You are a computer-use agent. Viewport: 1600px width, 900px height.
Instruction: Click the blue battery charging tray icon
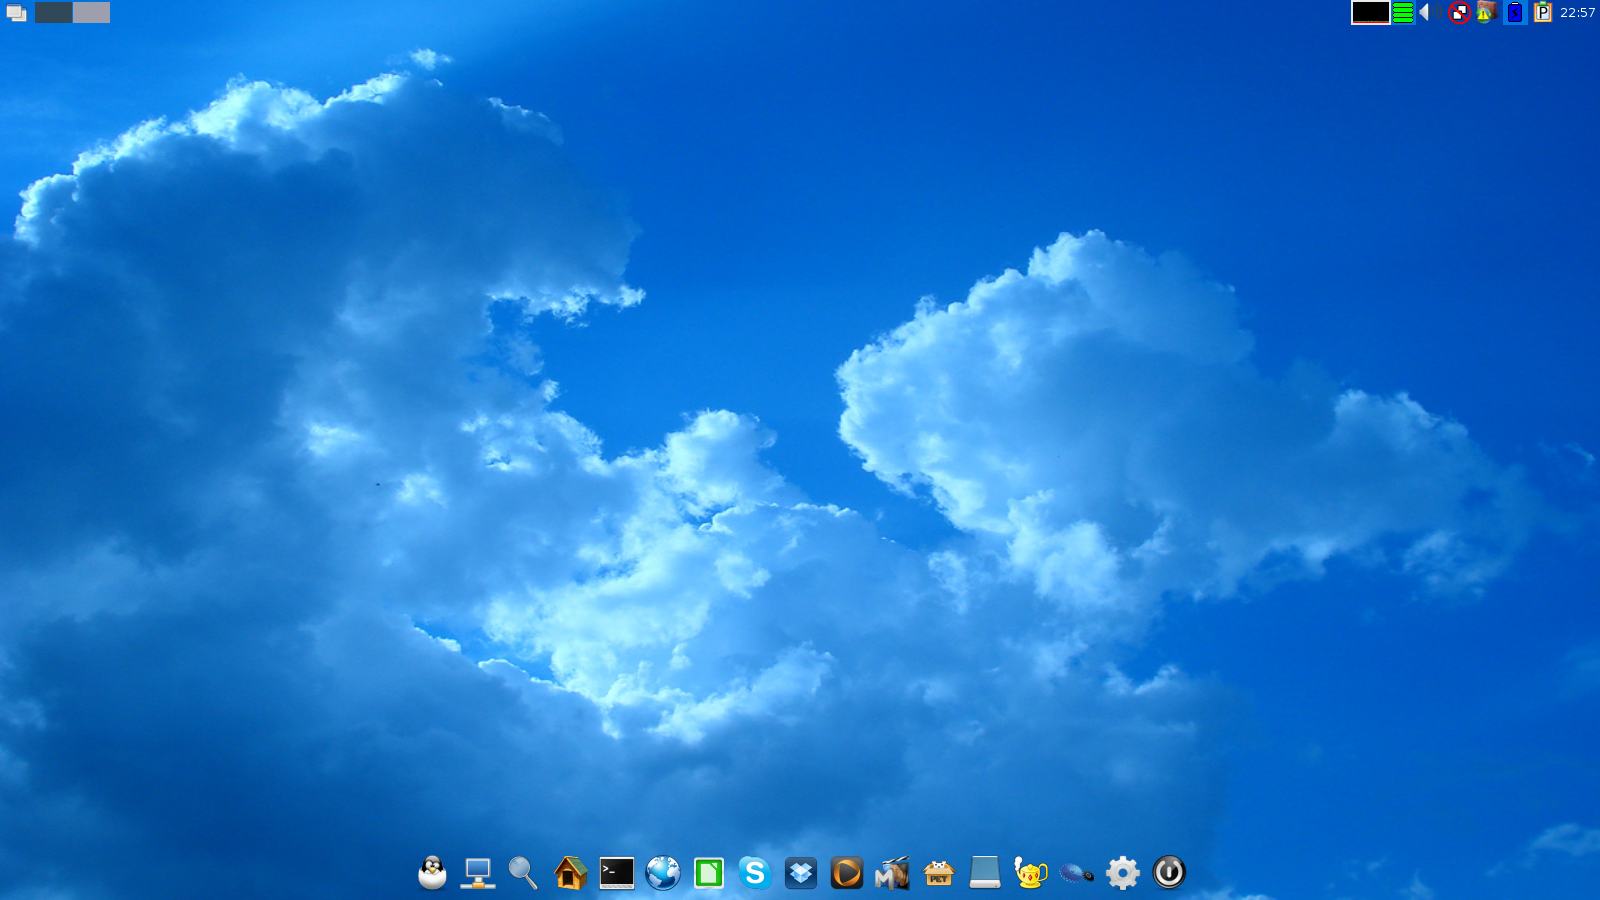[1515, 12]
